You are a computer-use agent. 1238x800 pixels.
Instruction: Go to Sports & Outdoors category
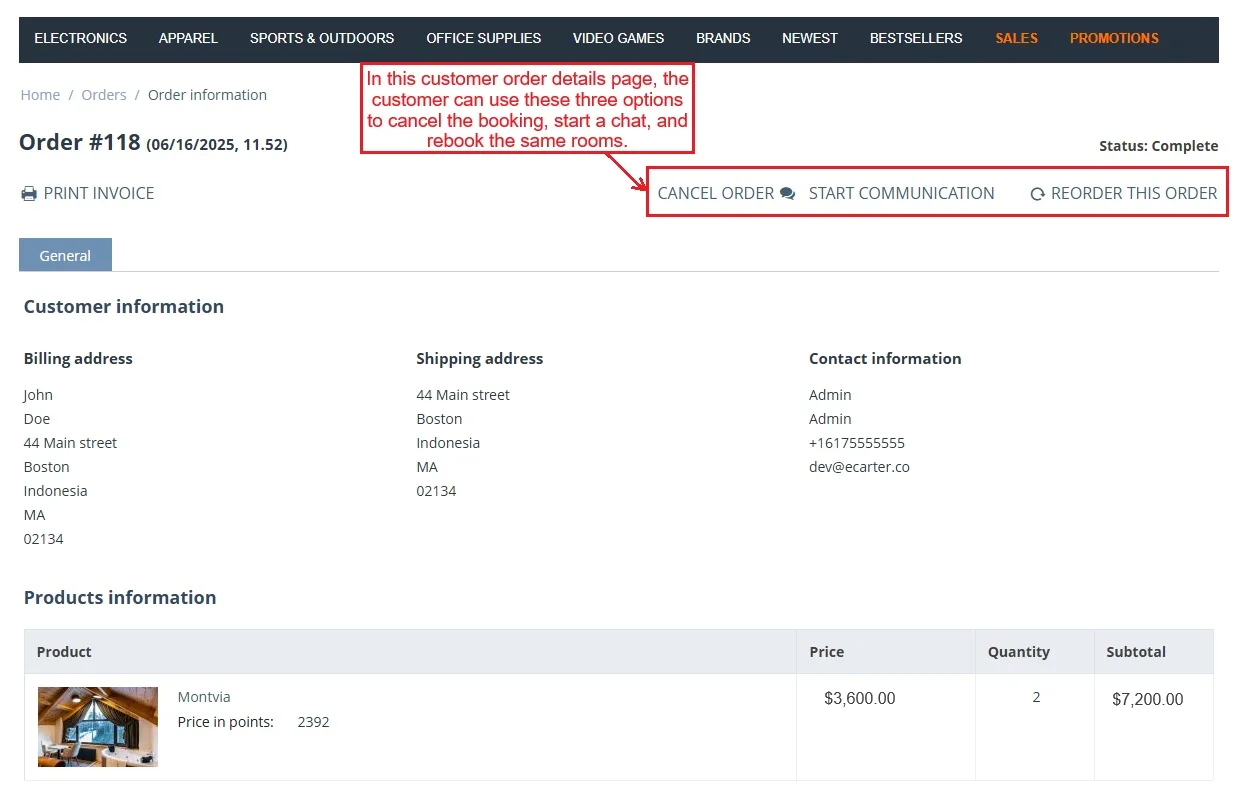click(x=322, y=38)
